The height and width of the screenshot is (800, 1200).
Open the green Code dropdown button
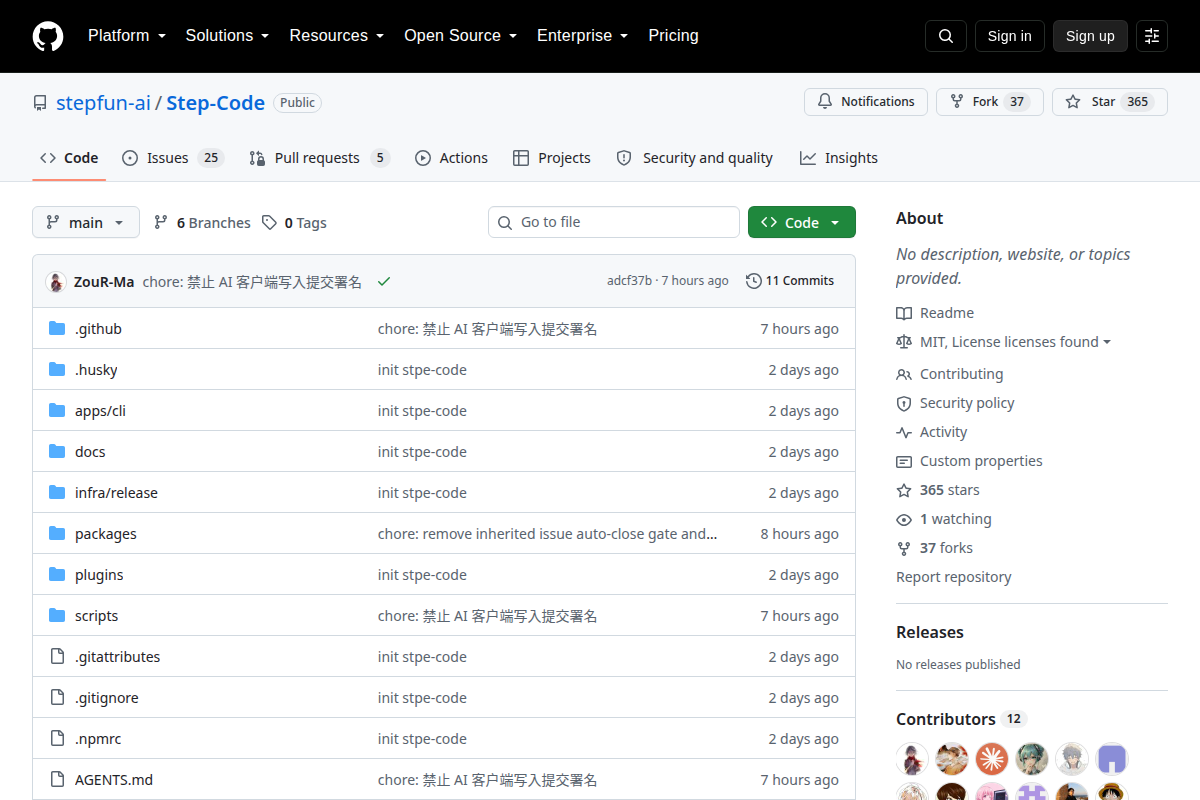802,223
